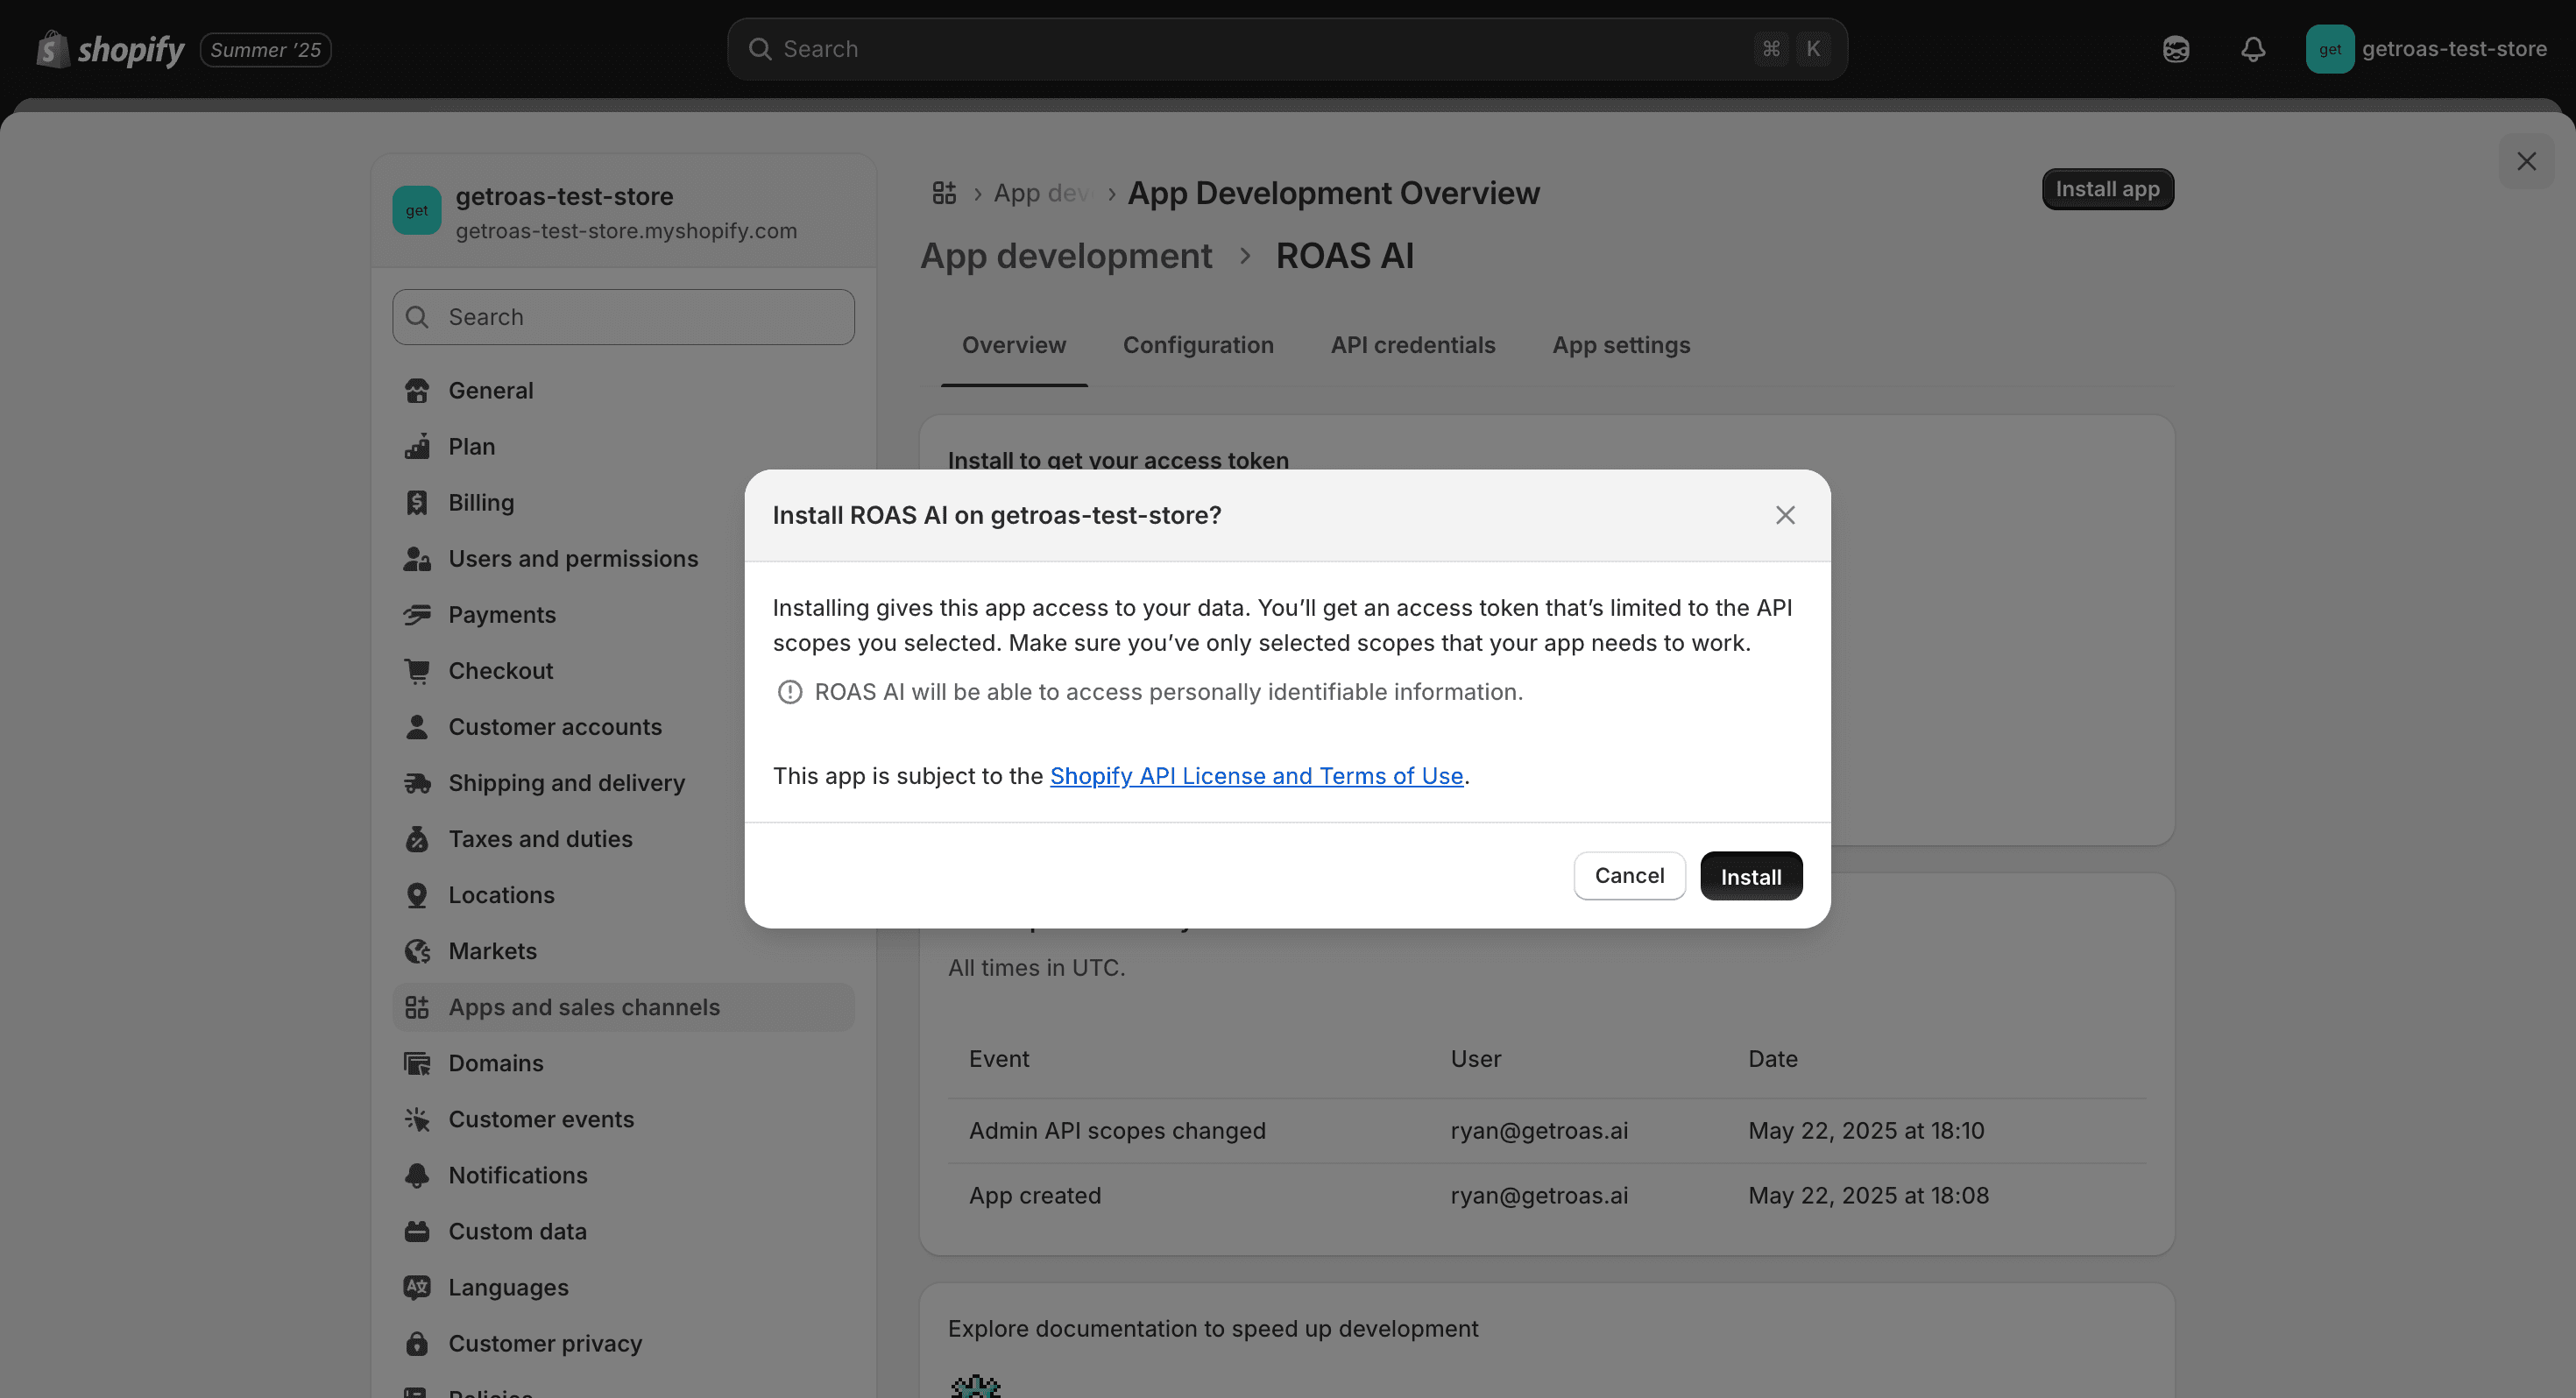Click the General settings store icon
The image size is (2576, 1398).
[417, 390]
